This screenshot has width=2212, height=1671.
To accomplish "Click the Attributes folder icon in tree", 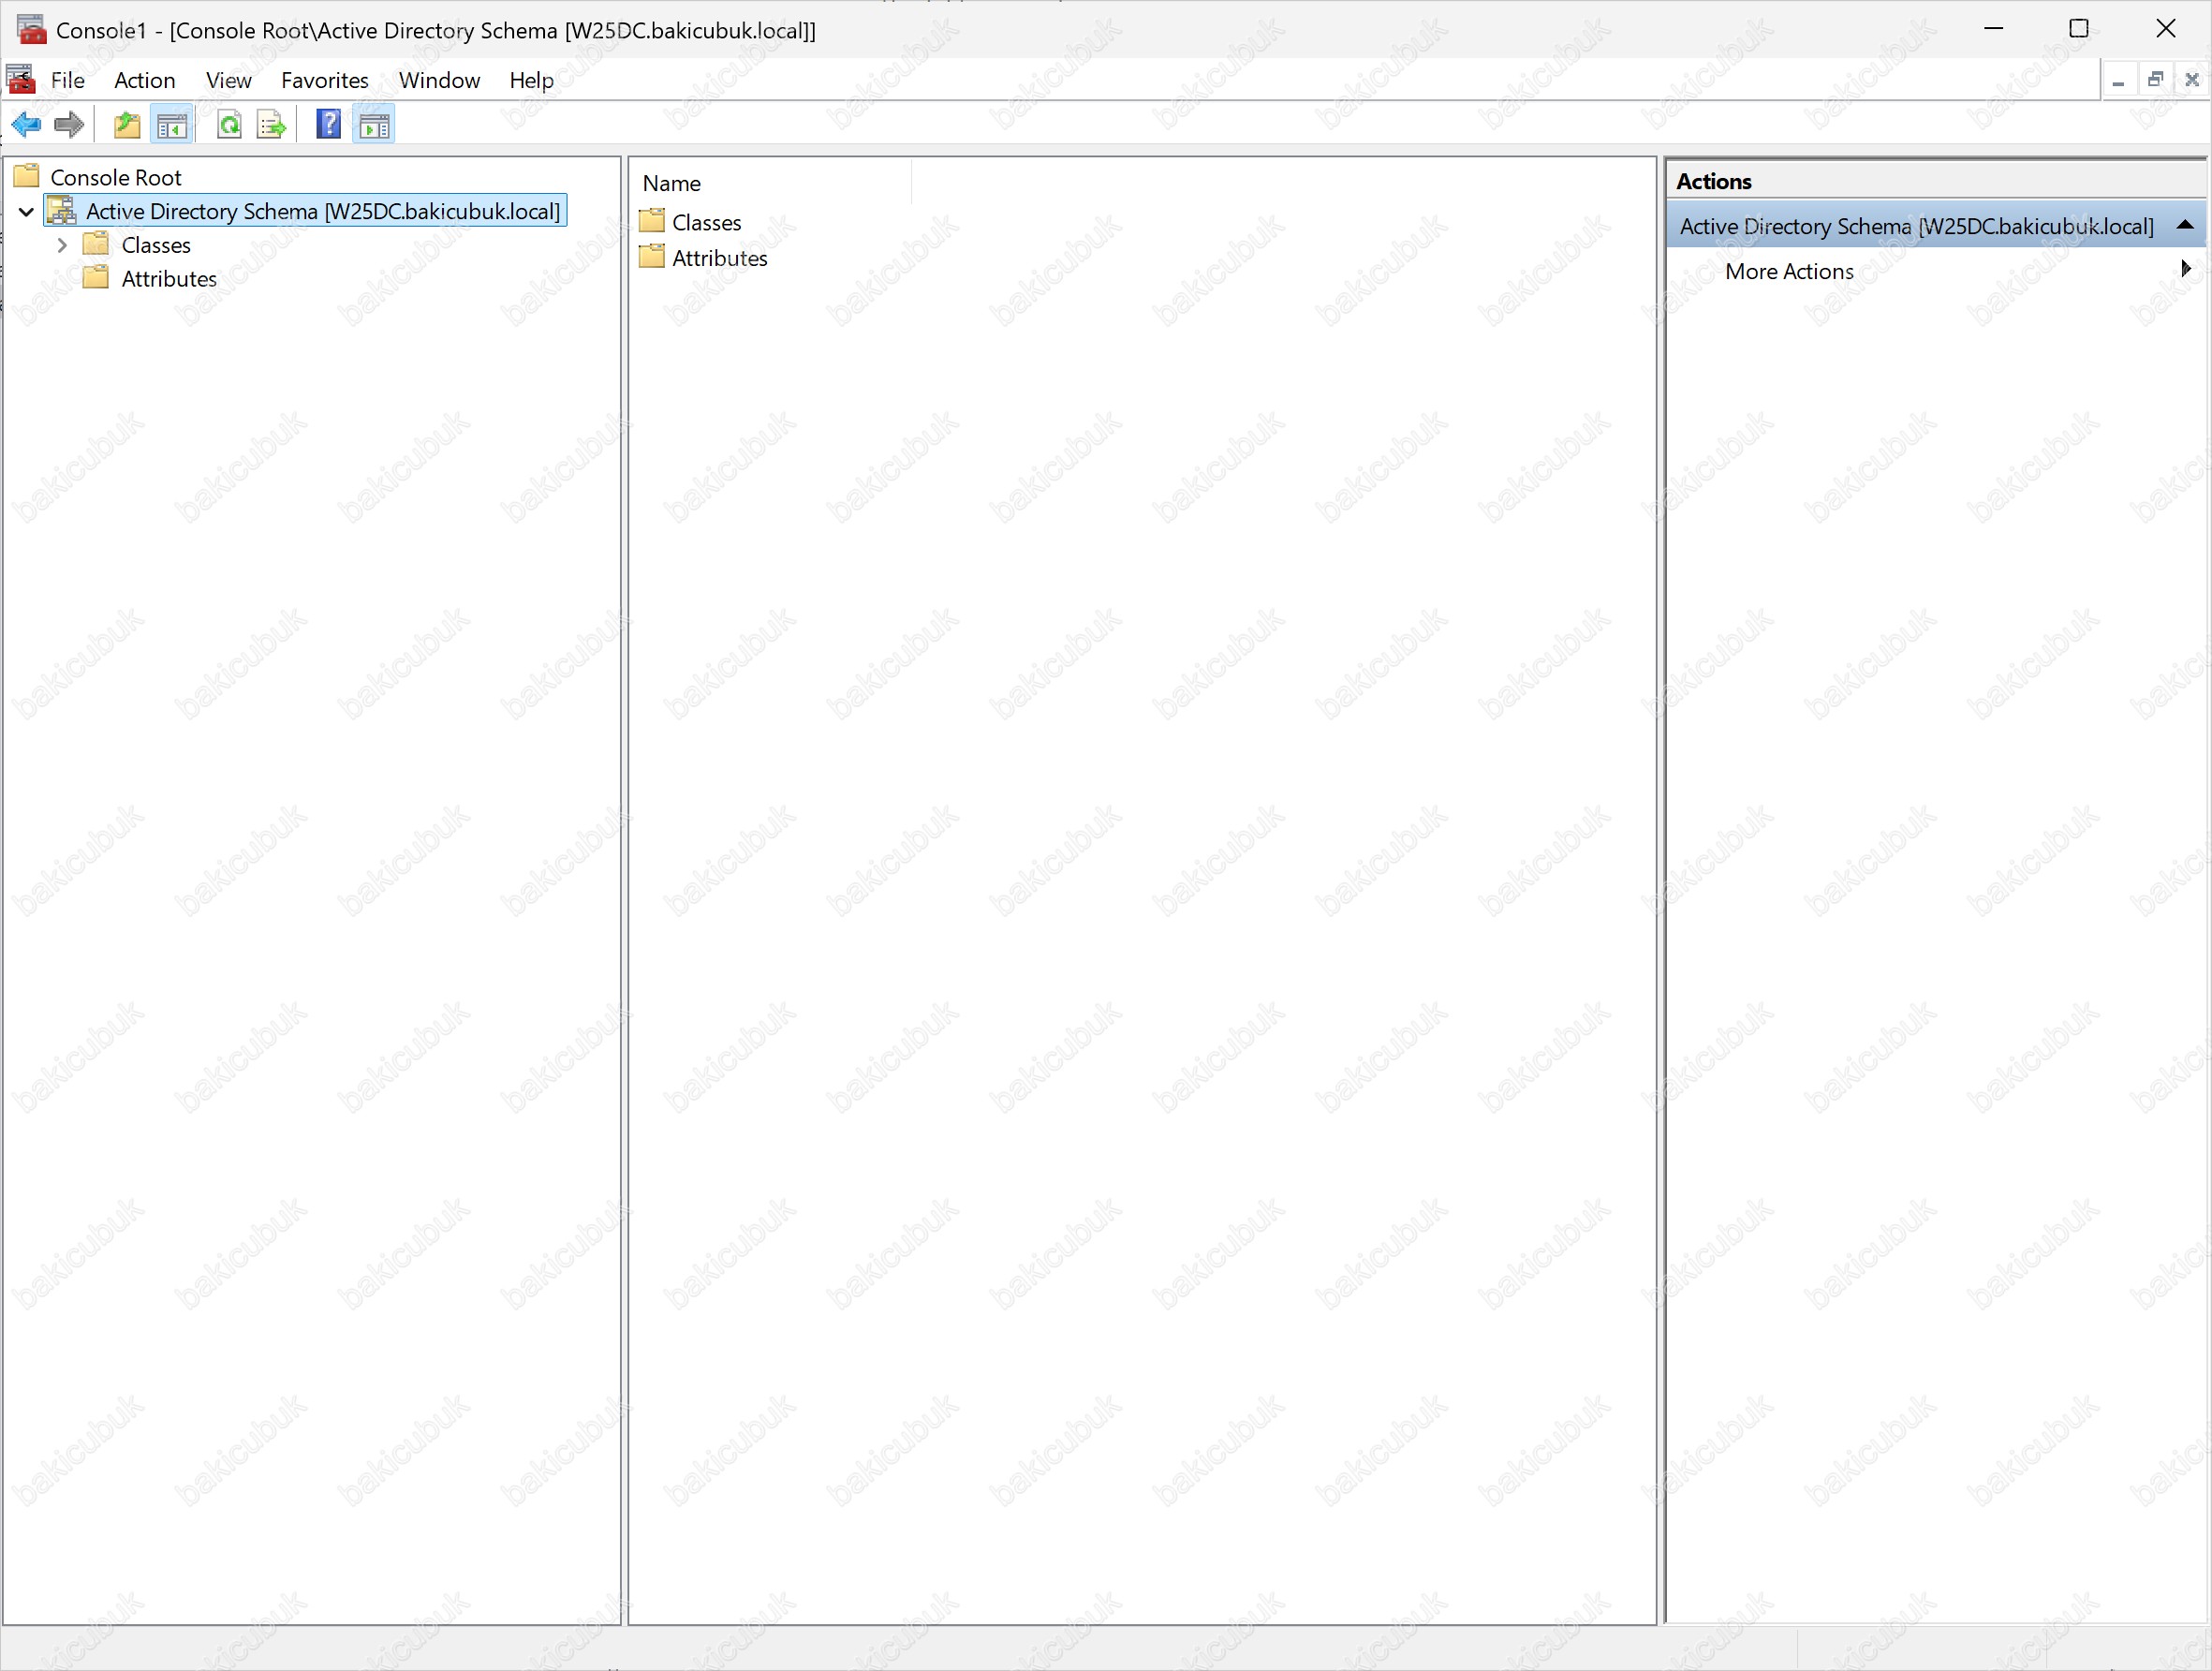I will tap(96, 277).
